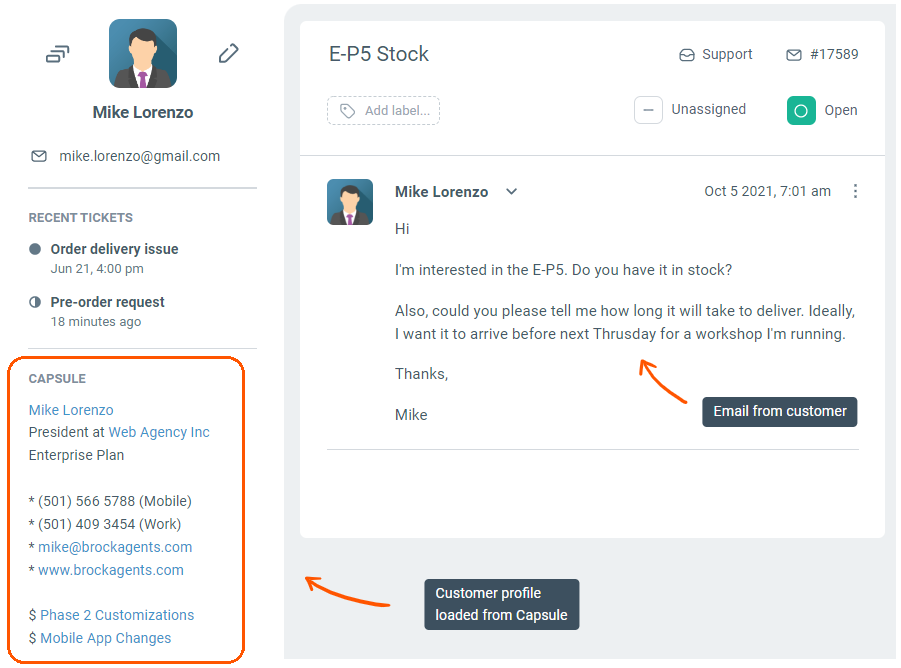901x668 pixels.
Task: Open the Order delivery issue ticket
Action: (114, 249)
